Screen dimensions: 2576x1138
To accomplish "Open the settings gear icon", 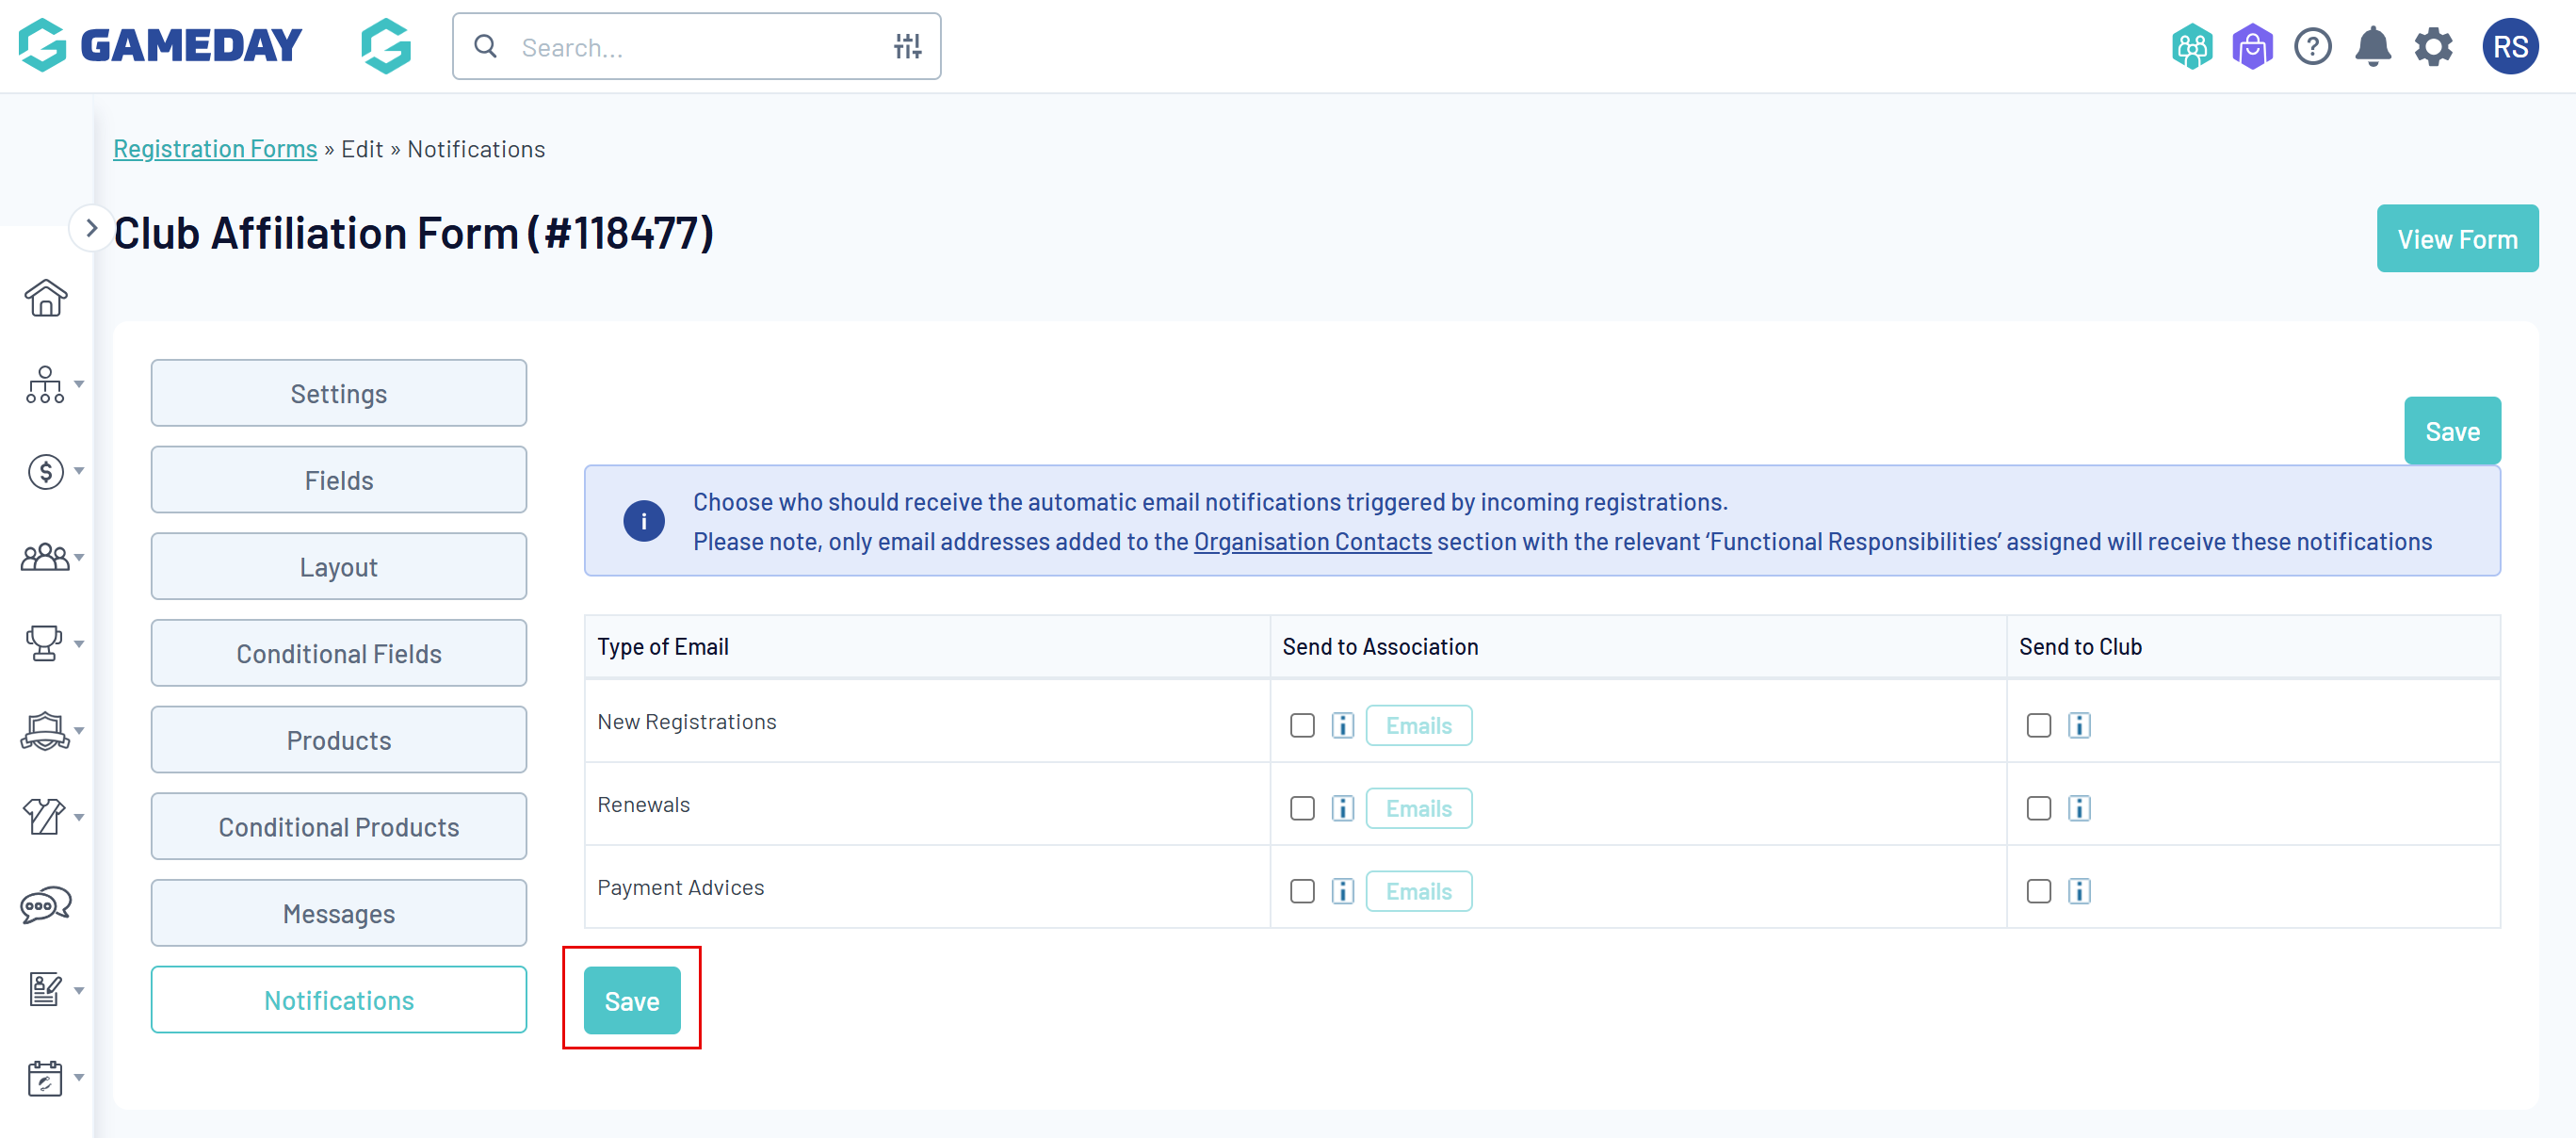I will (x=2433, y=47).
